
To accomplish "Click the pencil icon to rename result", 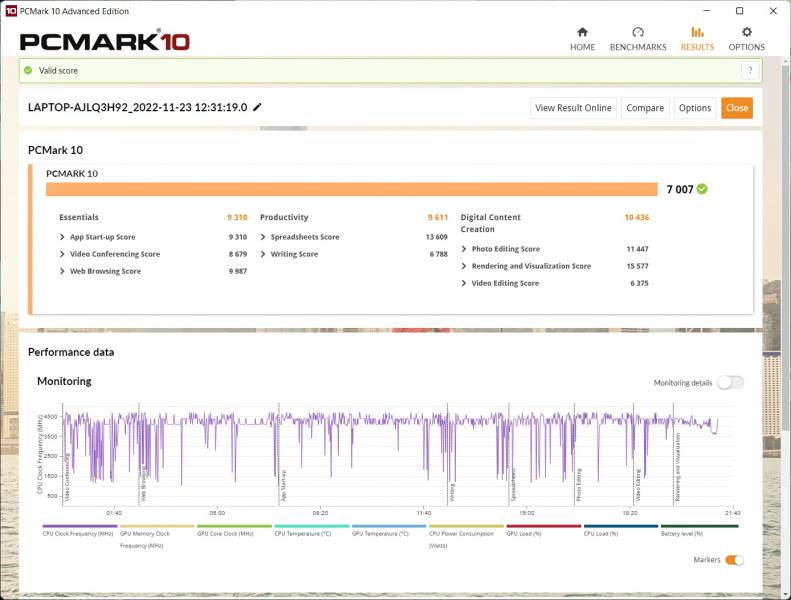I will 257,107.
